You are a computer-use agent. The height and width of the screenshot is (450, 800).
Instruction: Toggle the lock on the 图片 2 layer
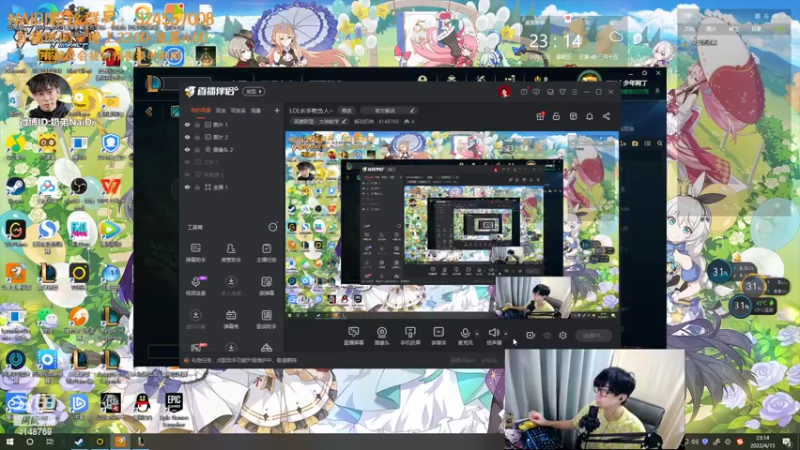[x=197, y=137]
